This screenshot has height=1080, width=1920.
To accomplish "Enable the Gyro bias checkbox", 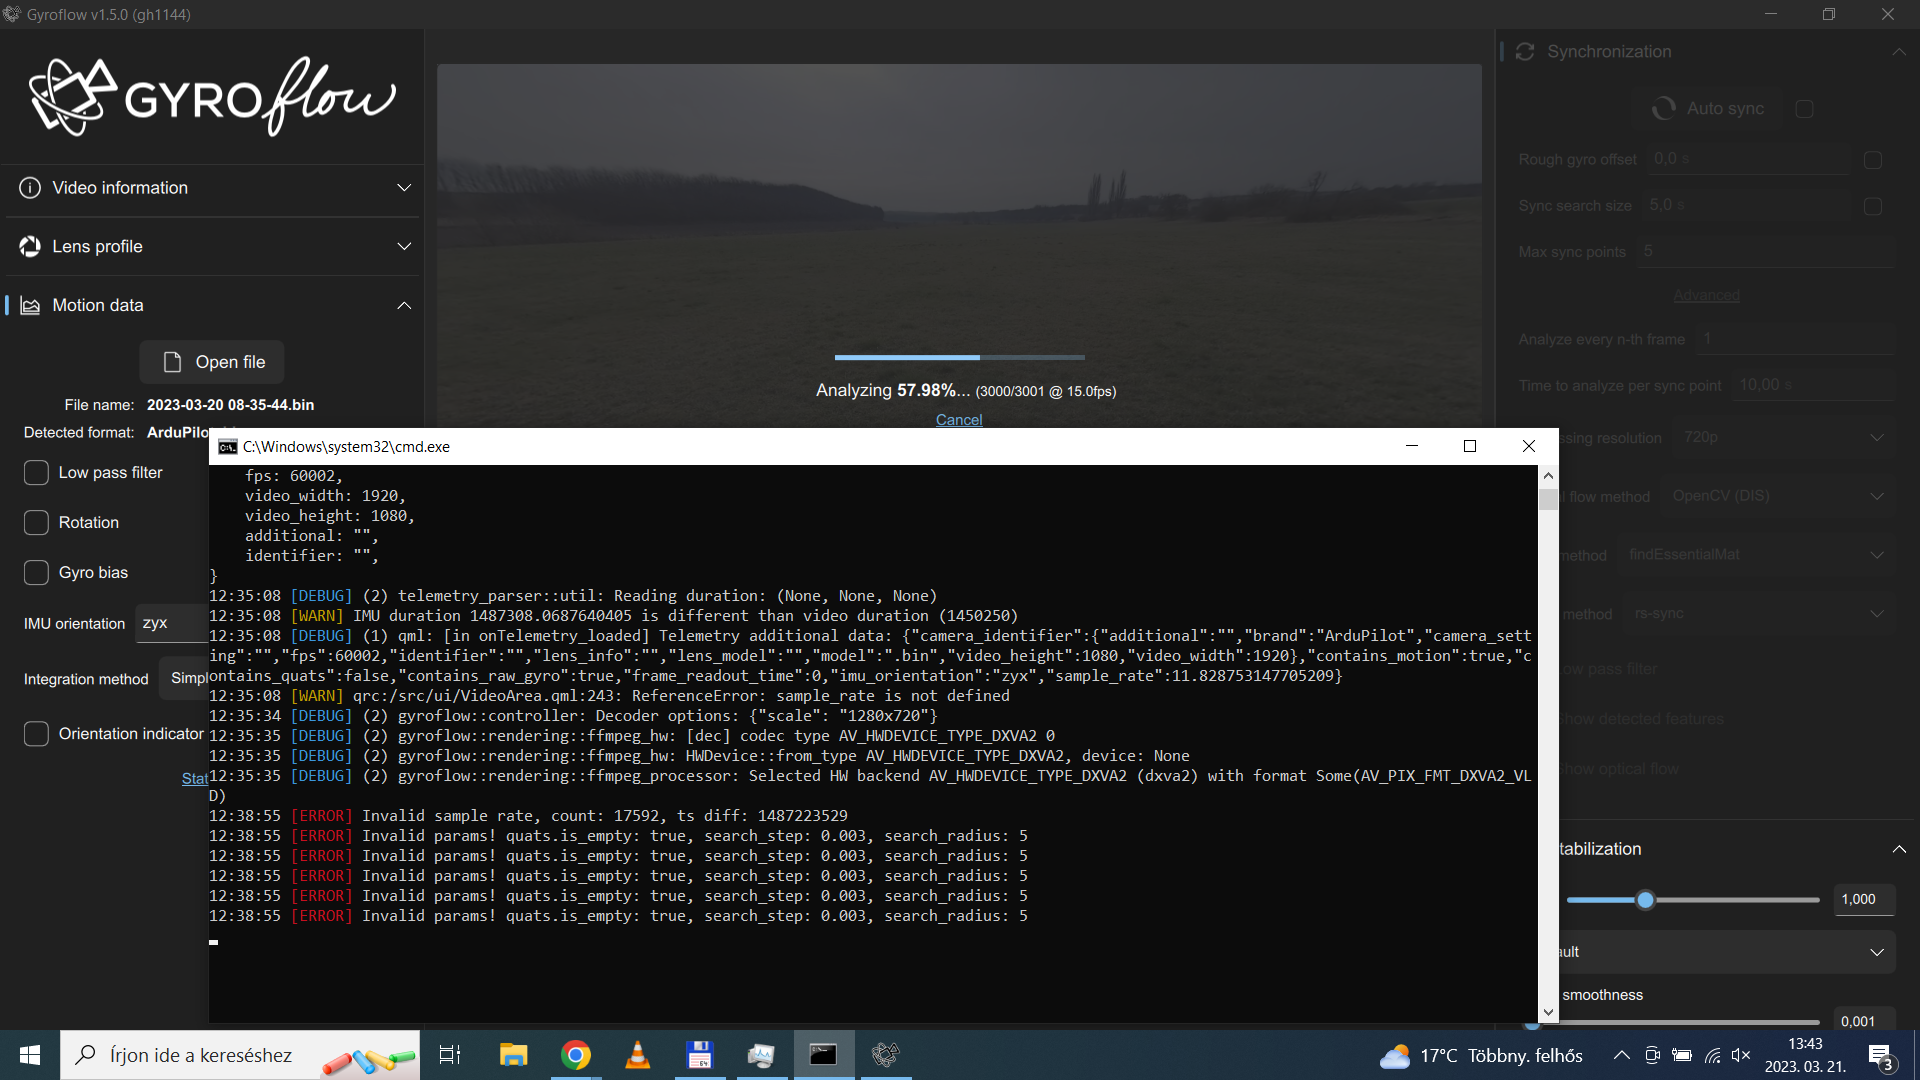I will tap(36, 572).
